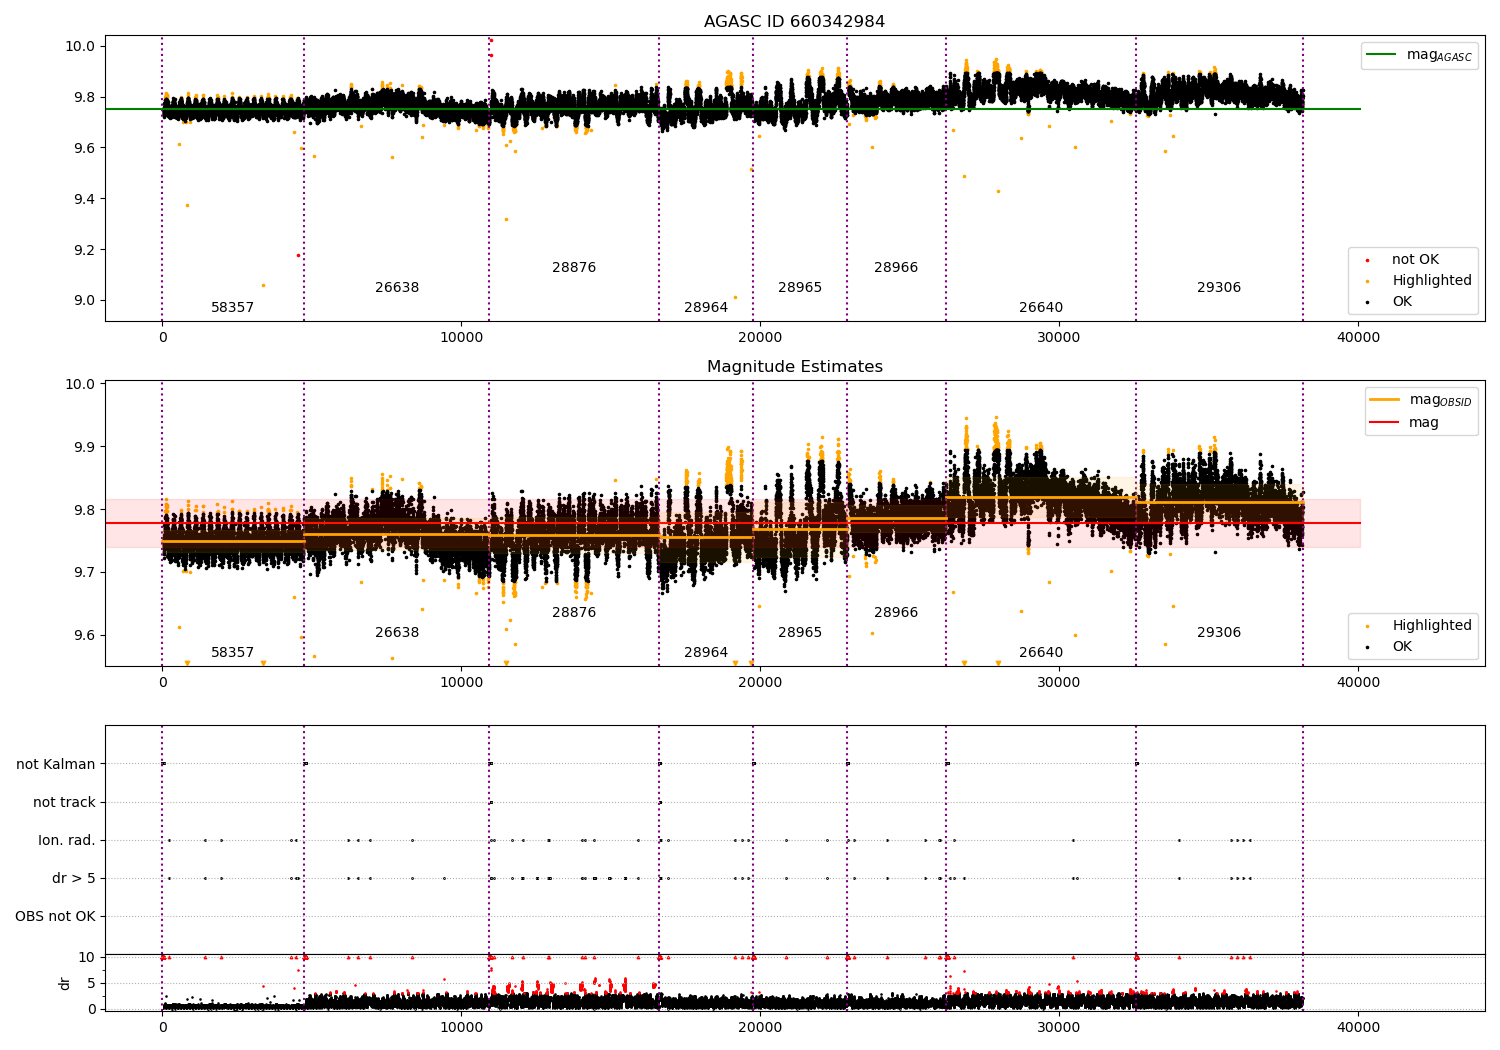The width and height of the screenshot is (1500, 1050).
Task: Click 58357 in the Magnitude Estimates plot
Action: [232, 653]
